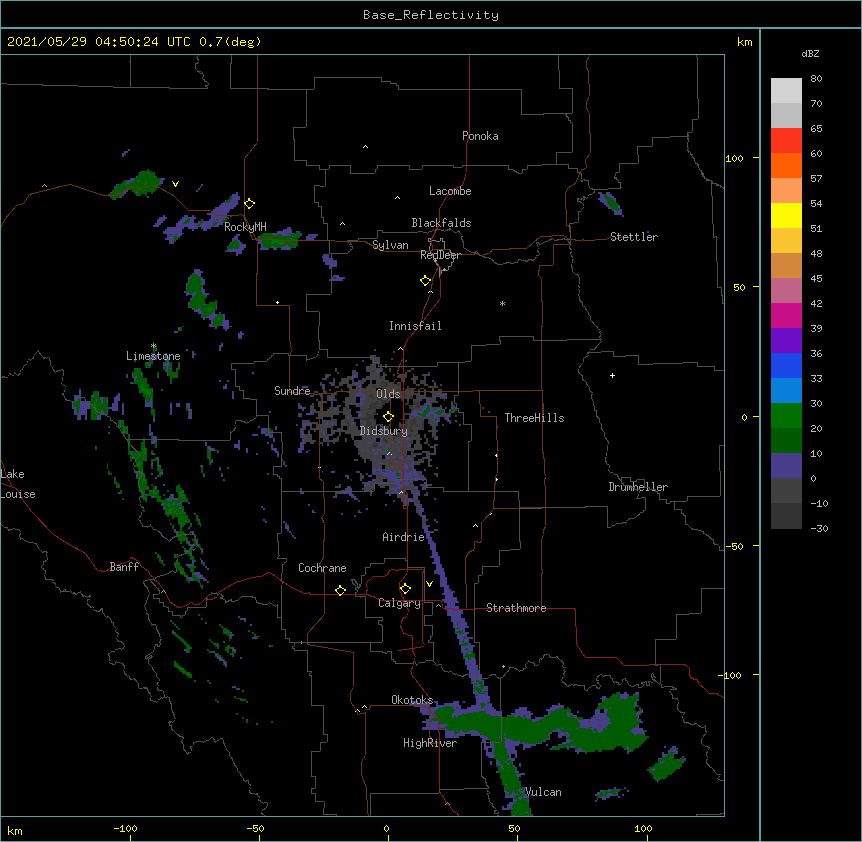
Task: Click the Lacombe city label
Action: pyautogui.click(x=450, y=191)
